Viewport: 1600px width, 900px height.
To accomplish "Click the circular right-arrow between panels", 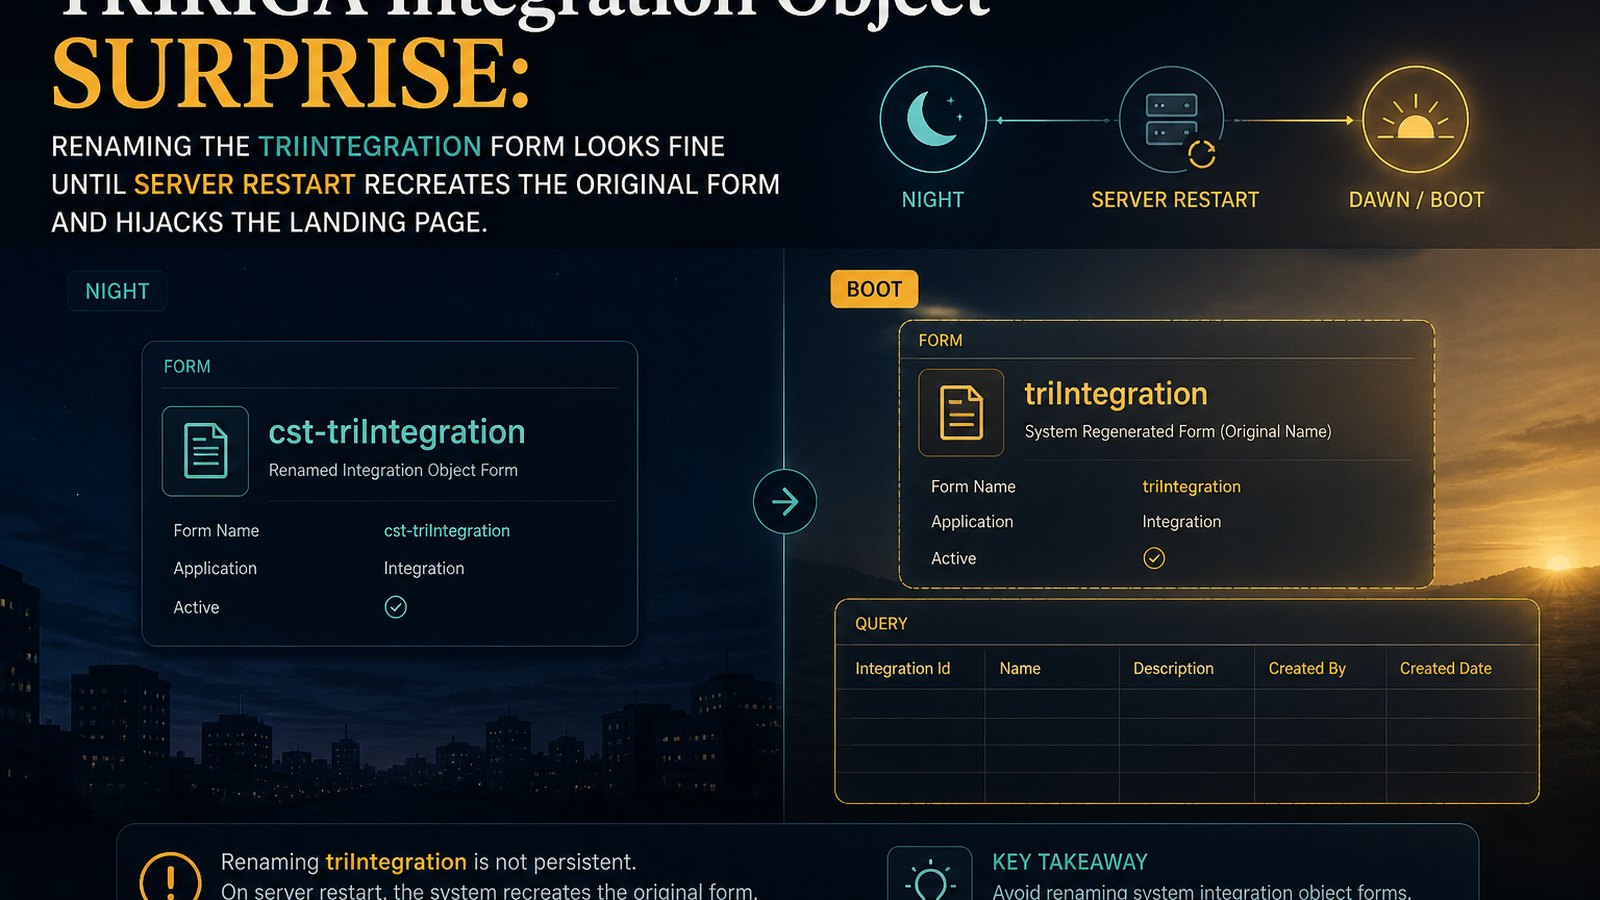I will click(785, 501).
